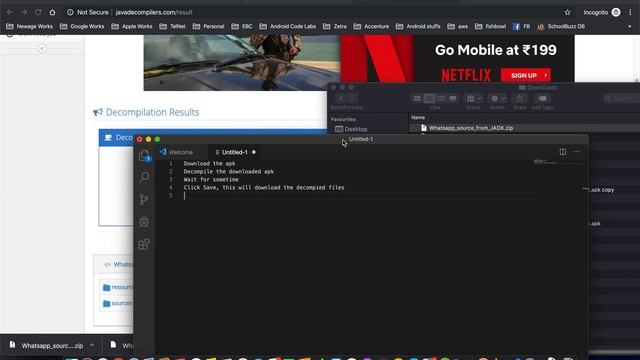The image size is (640, 360).
Task: Click Name column header in Finder
Action: tap(418, 118)
